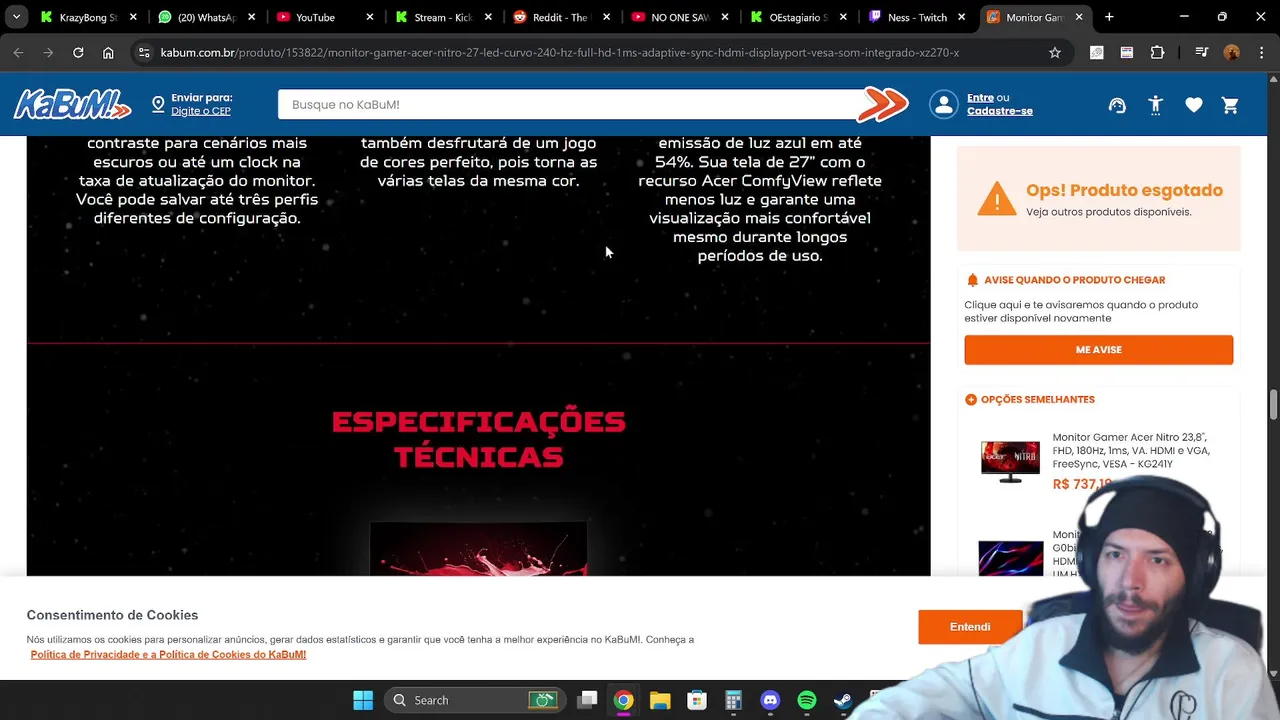Click the KaBuM! logo

coord(72,104)
